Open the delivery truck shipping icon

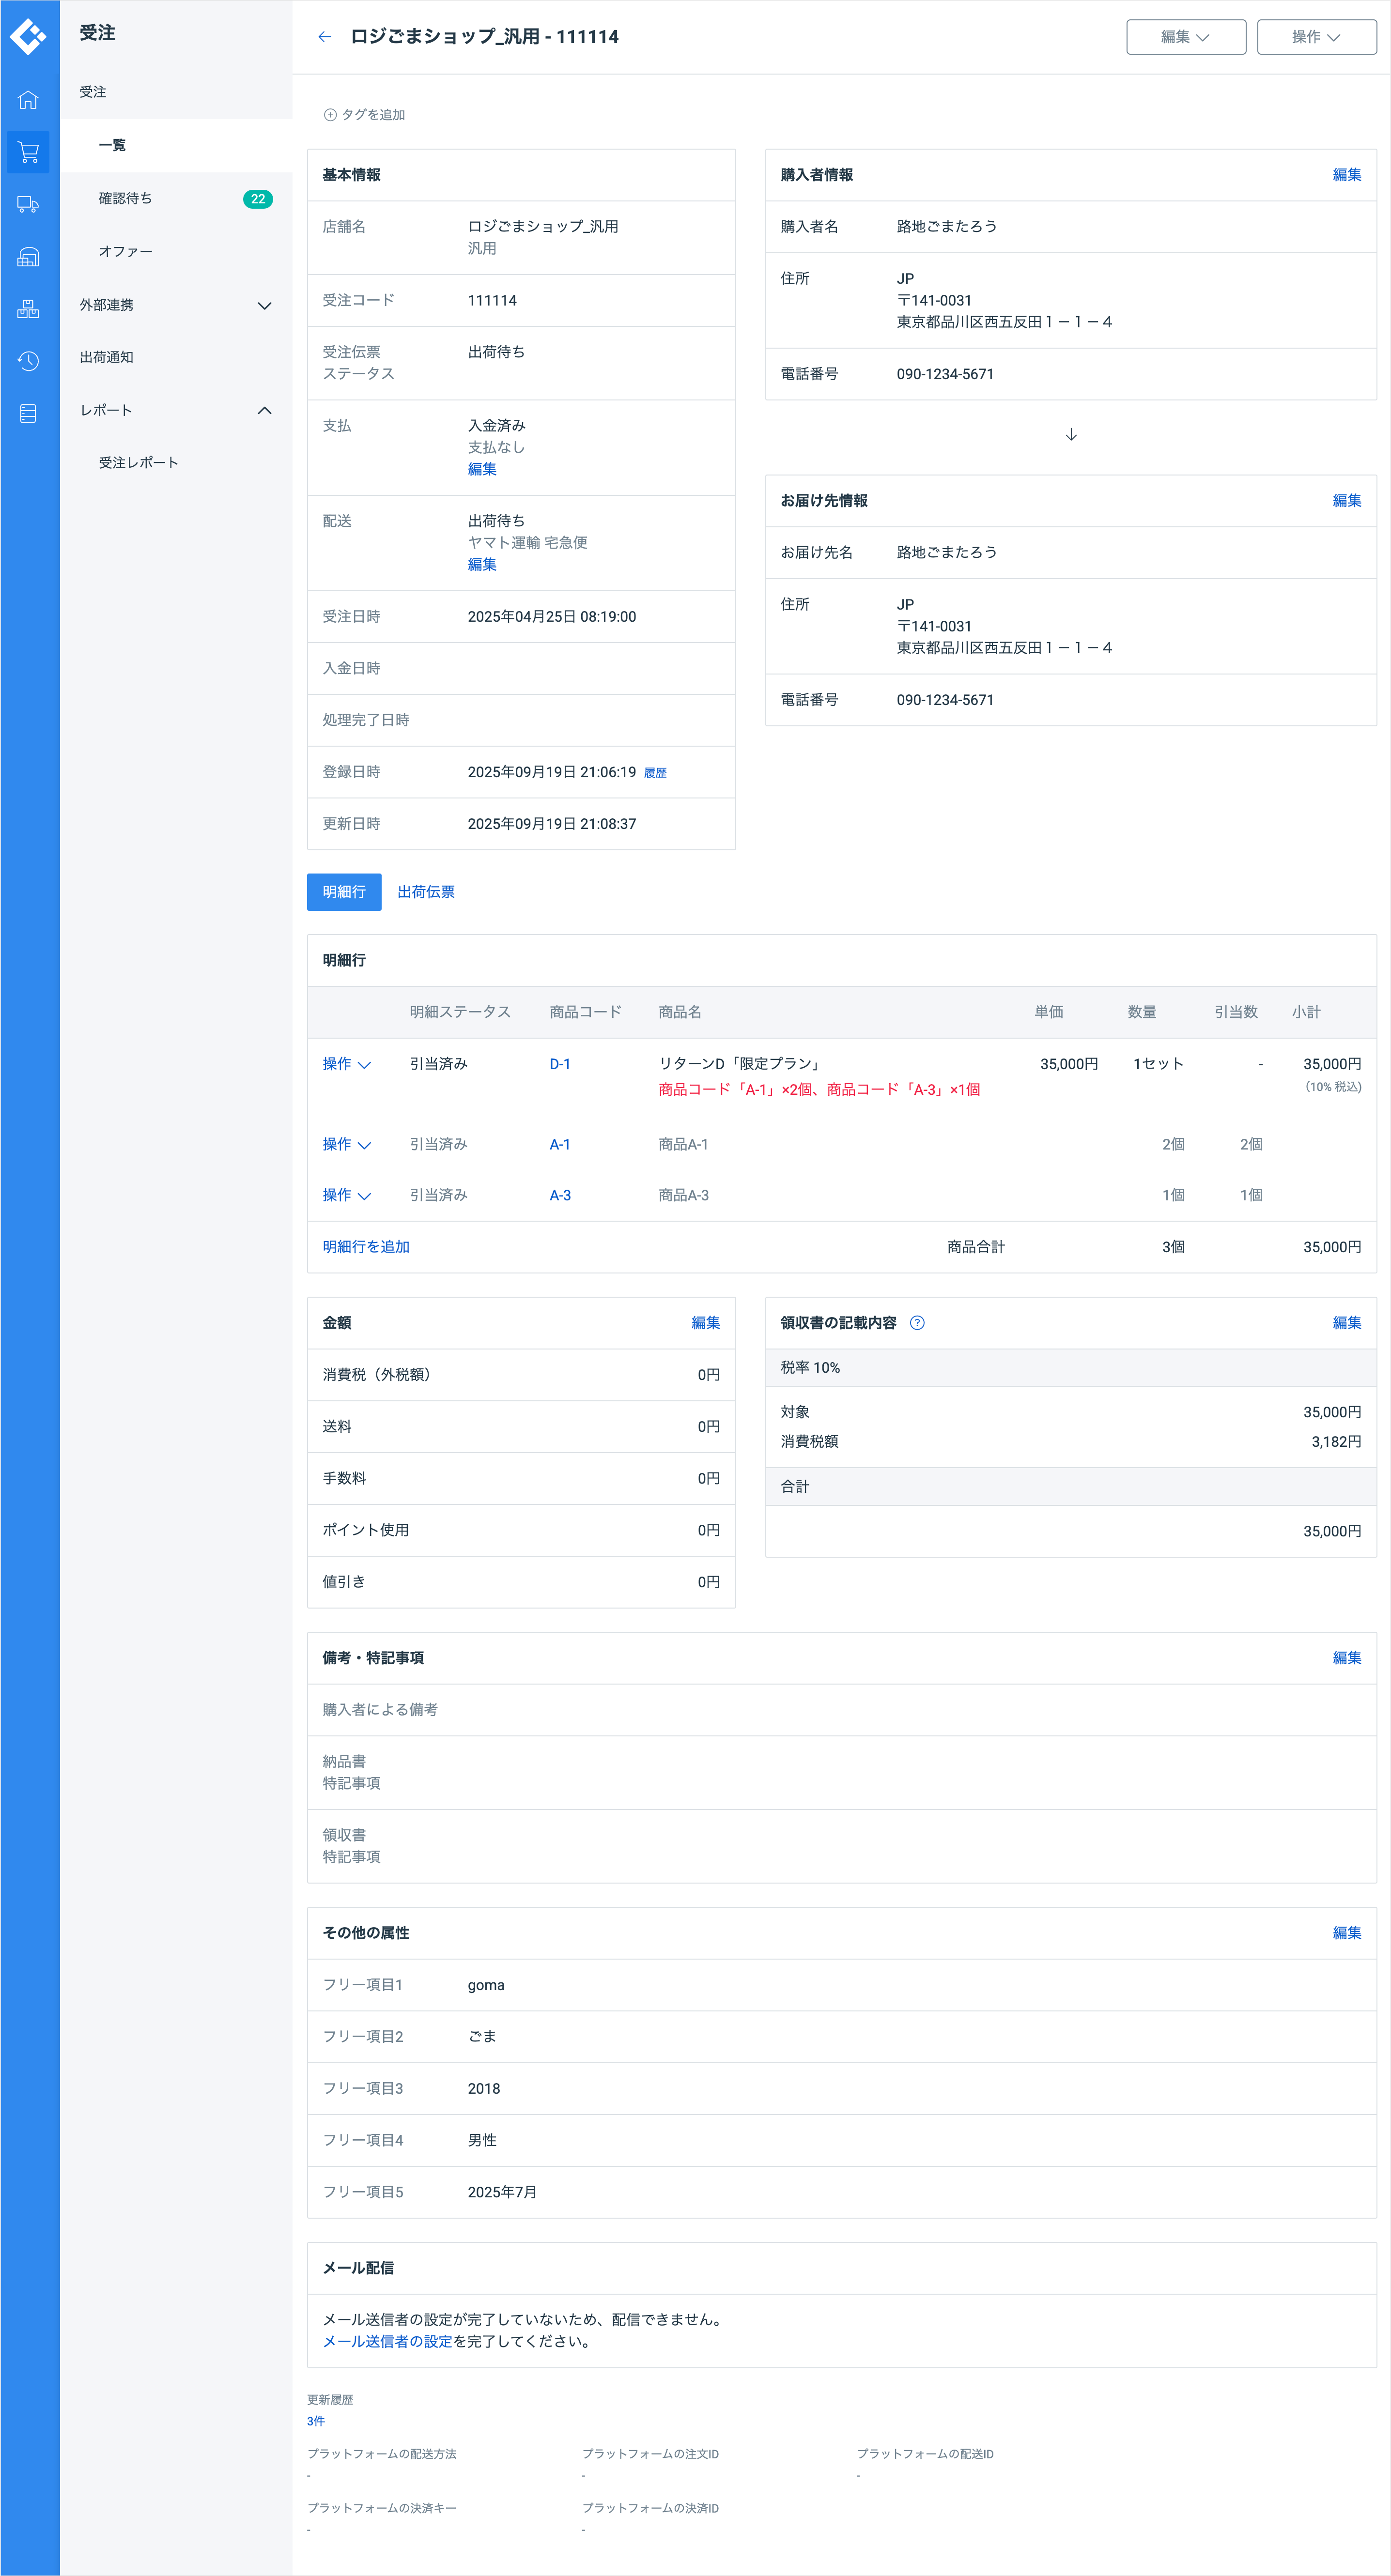point(28,205)
